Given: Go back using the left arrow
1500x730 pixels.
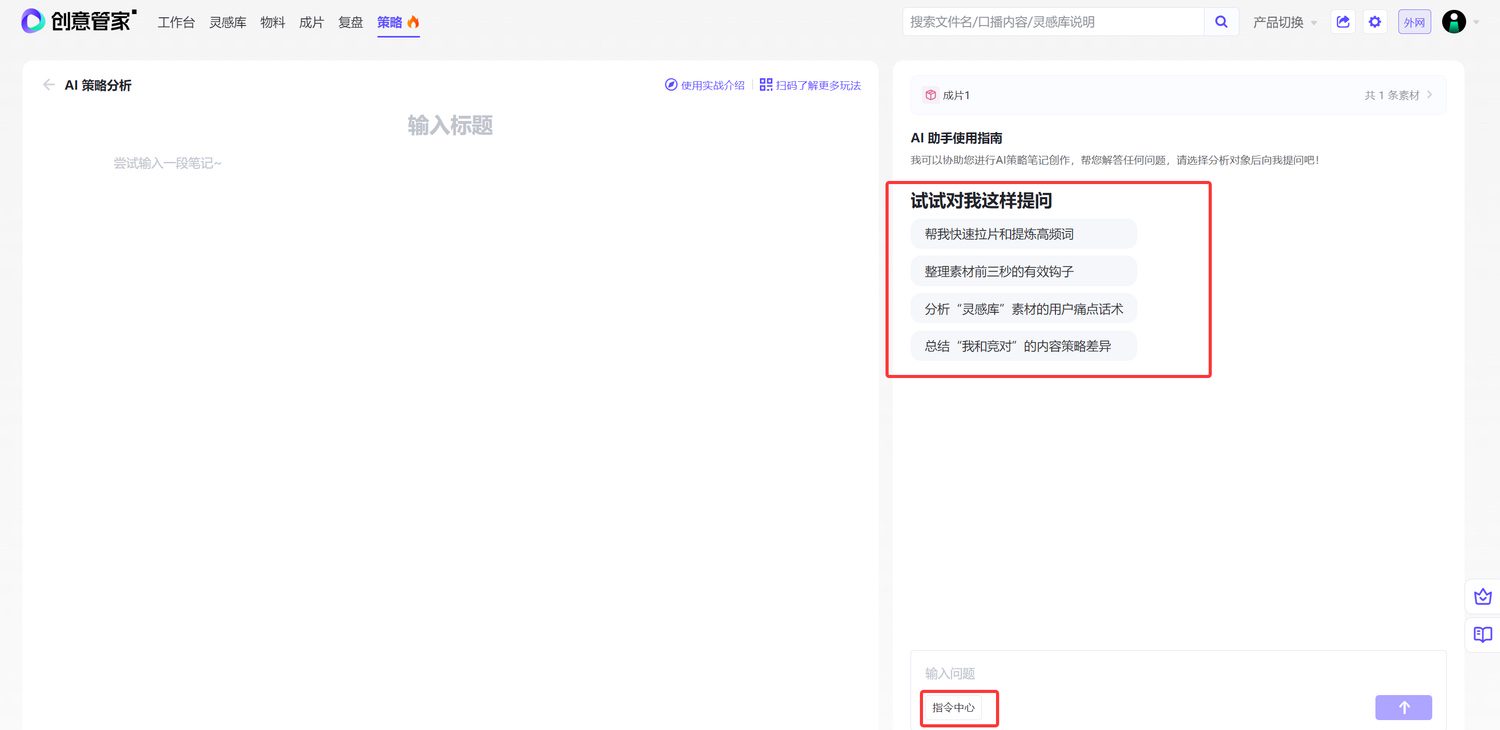Looking at the screenshot, I should pyautogui.click(x=48, y=85).
